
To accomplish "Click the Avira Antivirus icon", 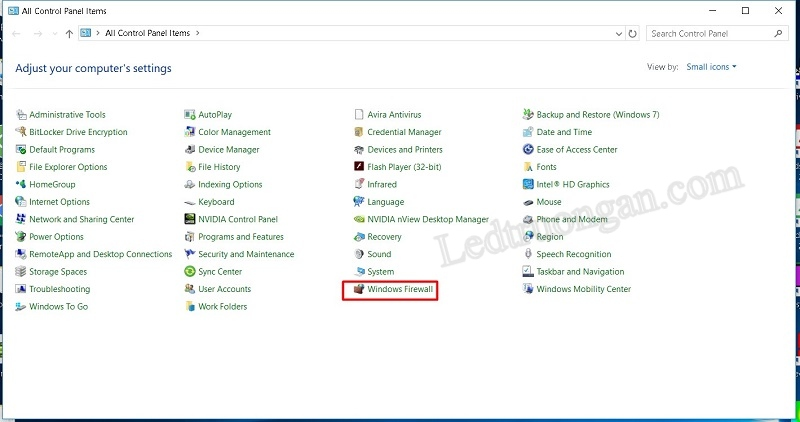I will (x=360, y=115).
